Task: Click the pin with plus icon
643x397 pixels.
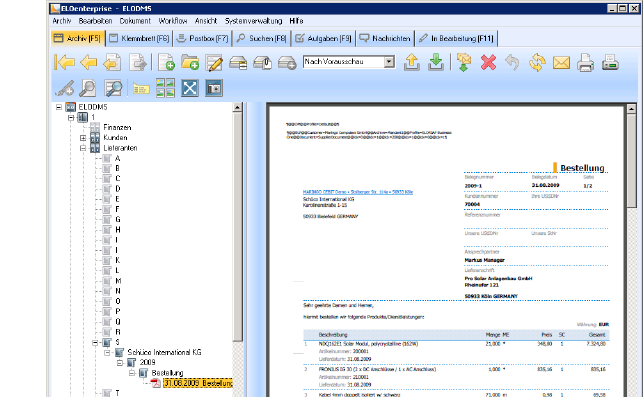Action: pos(65,88)
